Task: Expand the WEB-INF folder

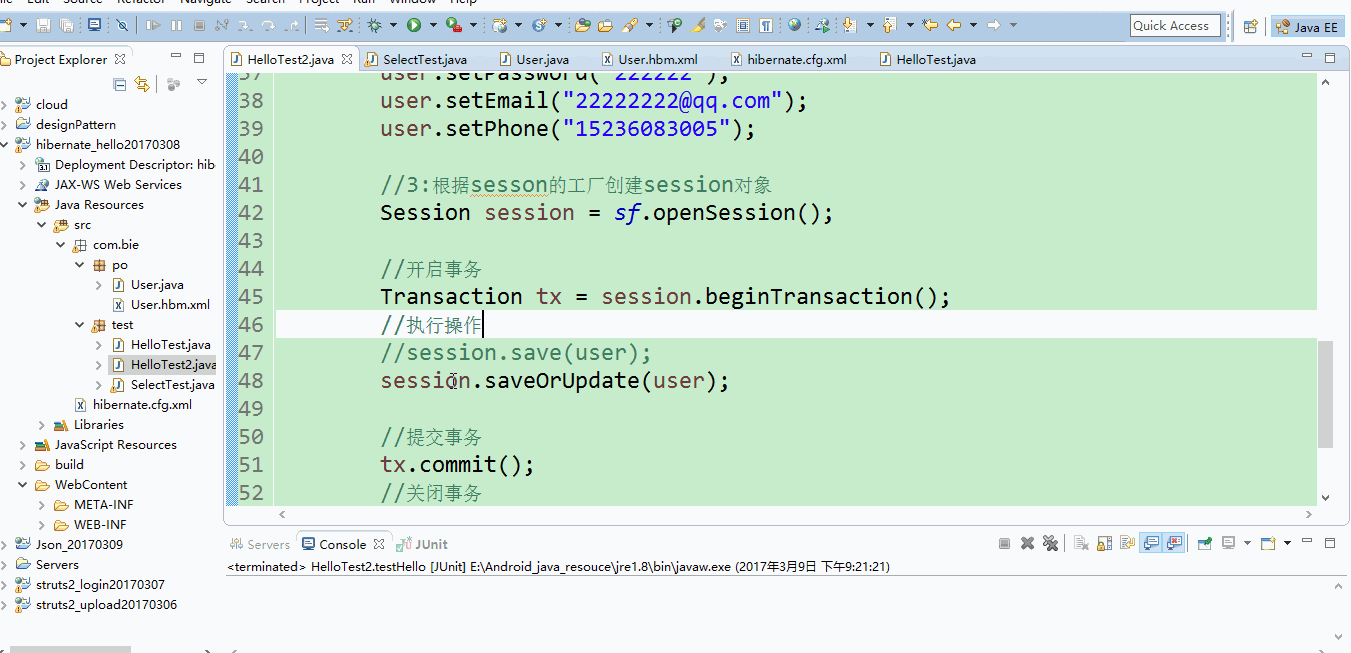Action: coord(42,524)
